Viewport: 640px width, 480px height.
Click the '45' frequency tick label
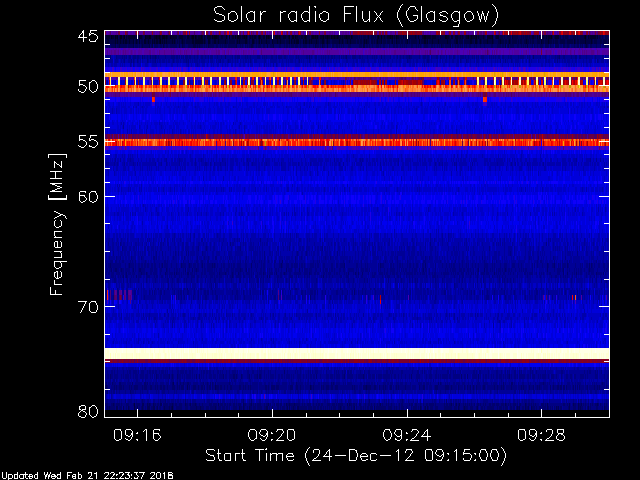(x=88, y=36)
